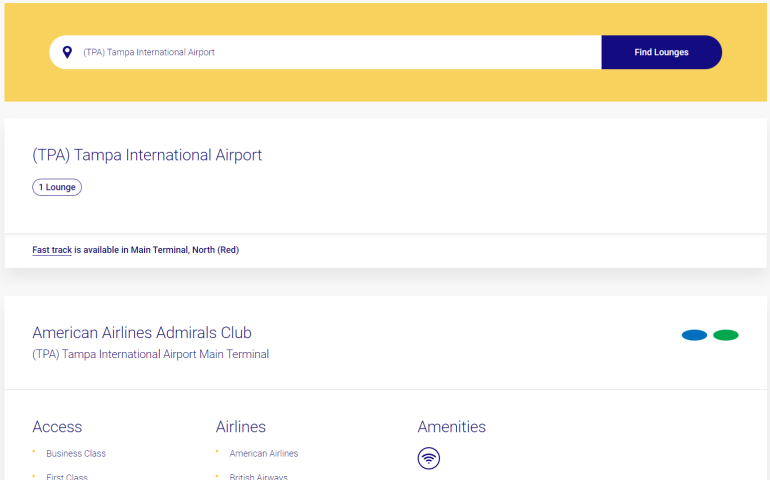Click the blue oval indicator
The width and height of the screenshot is (770, 480).
694,335
